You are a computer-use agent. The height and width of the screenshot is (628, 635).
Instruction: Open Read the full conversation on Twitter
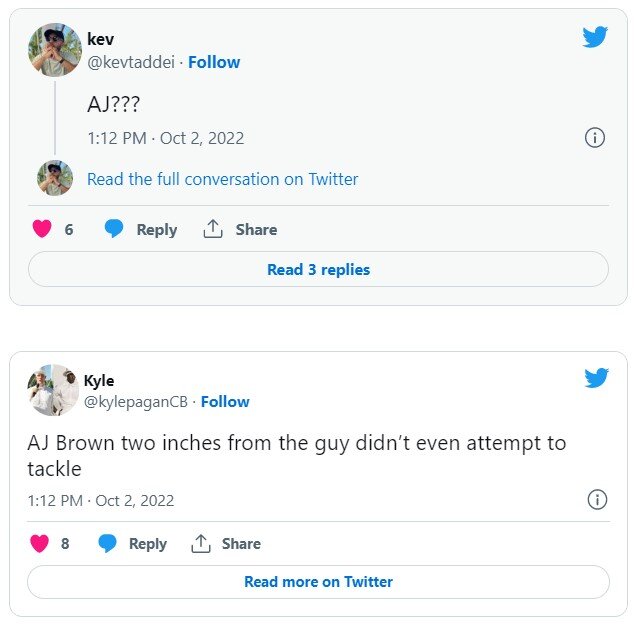pyautogui.click(x=222, y=179)
